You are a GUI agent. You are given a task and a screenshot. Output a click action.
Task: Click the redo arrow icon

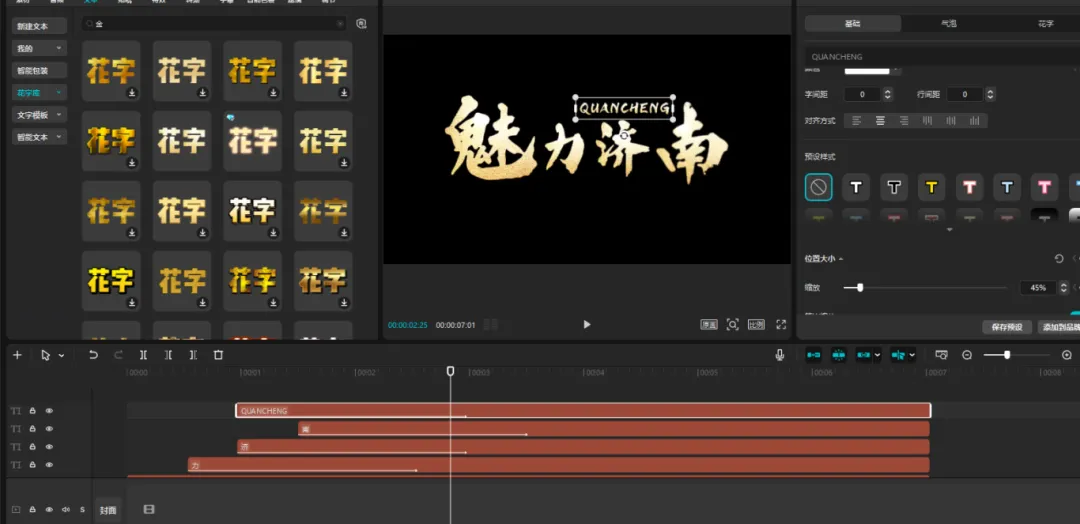tap(118, 355)
